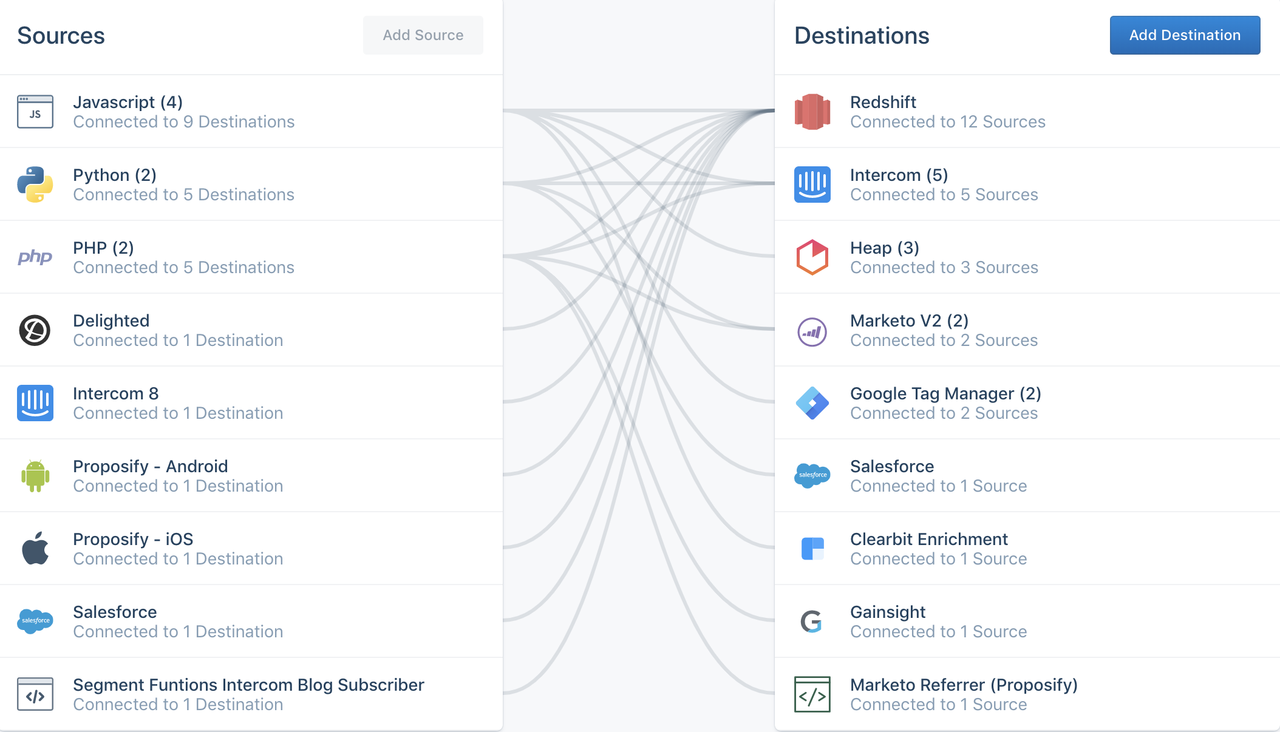Select the Salesforce source name
The height and width of the screenshot is (732, 1280).
click(x=115, y=612)
